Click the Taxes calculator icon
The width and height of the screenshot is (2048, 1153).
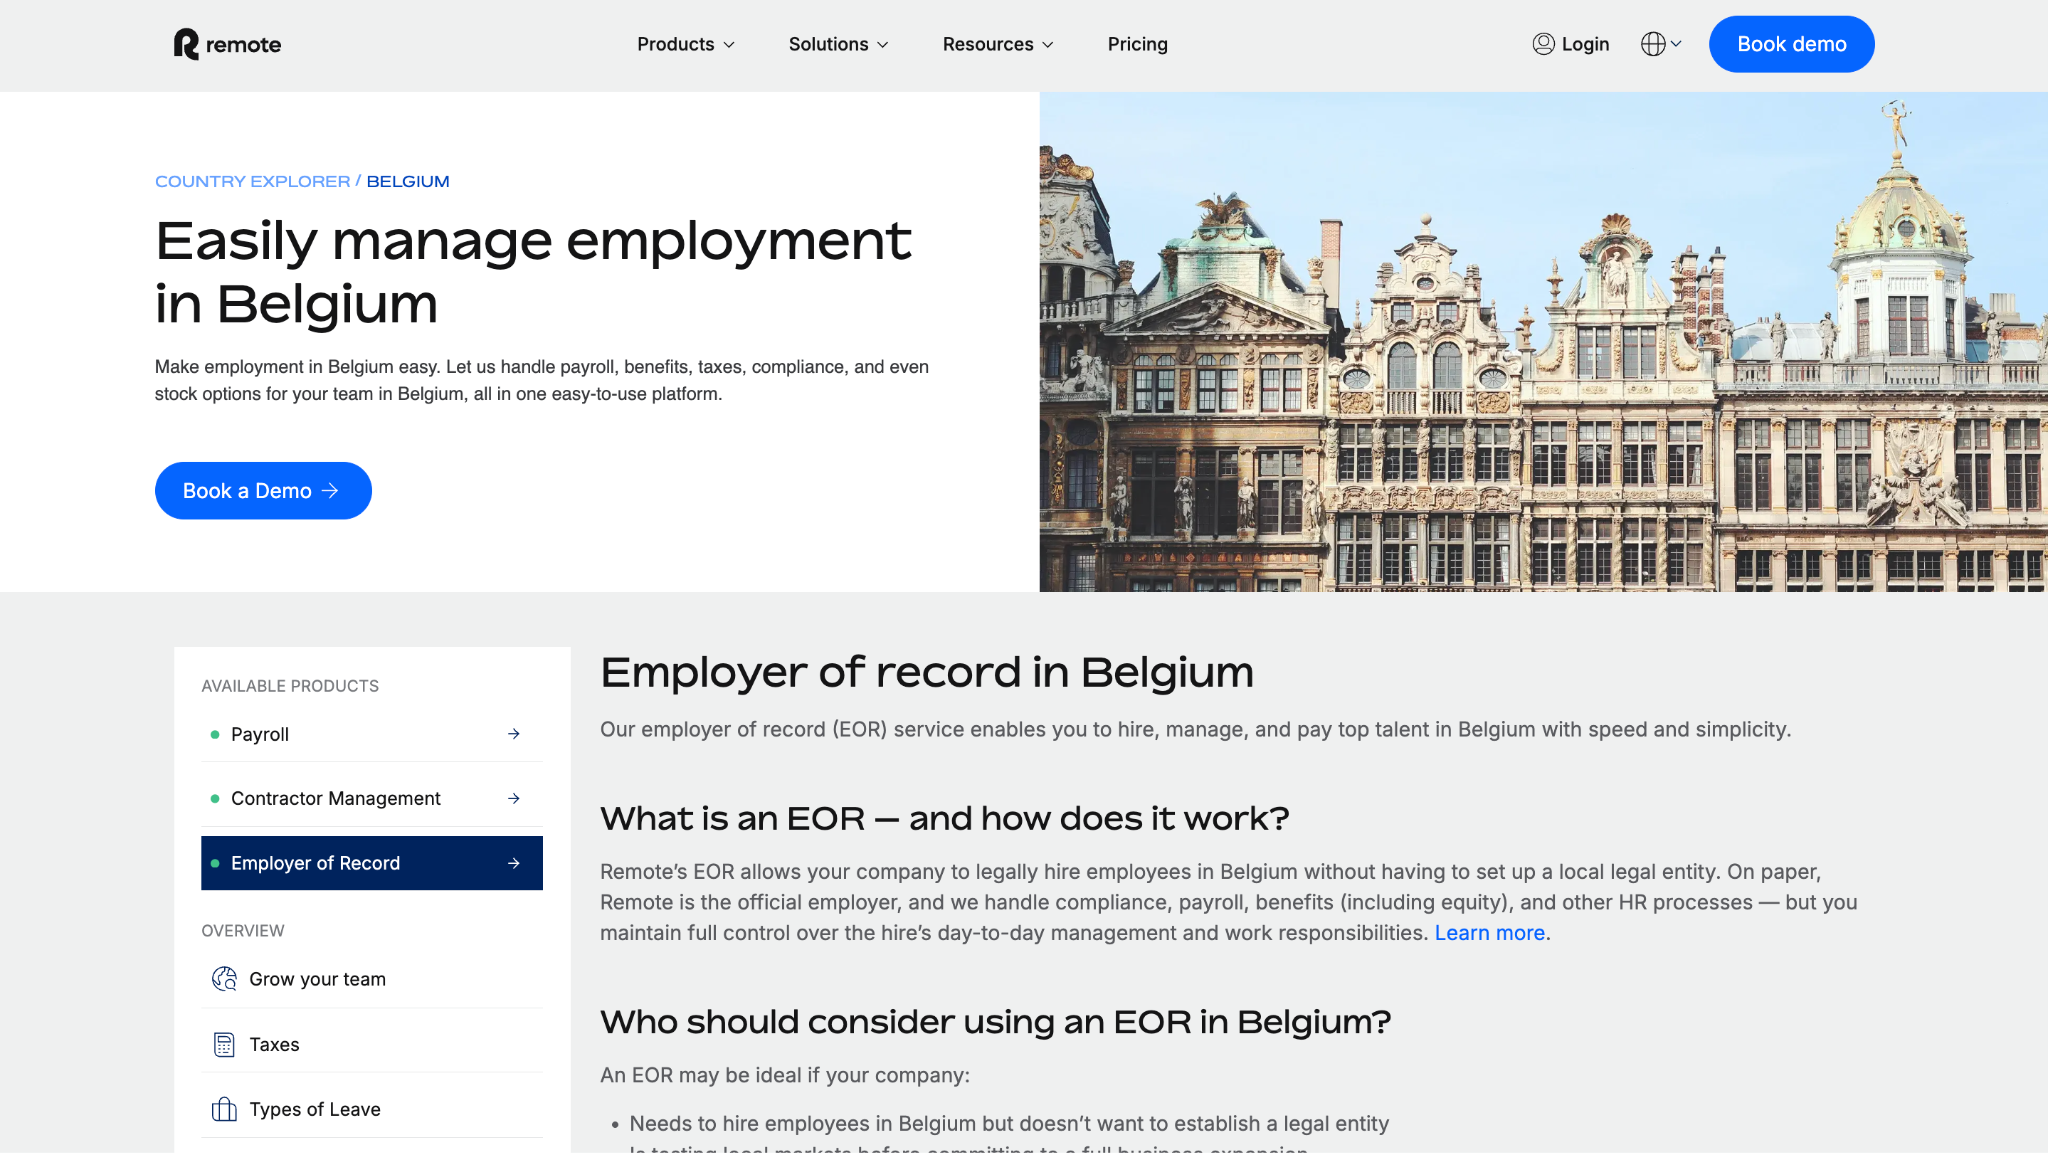224,1044
